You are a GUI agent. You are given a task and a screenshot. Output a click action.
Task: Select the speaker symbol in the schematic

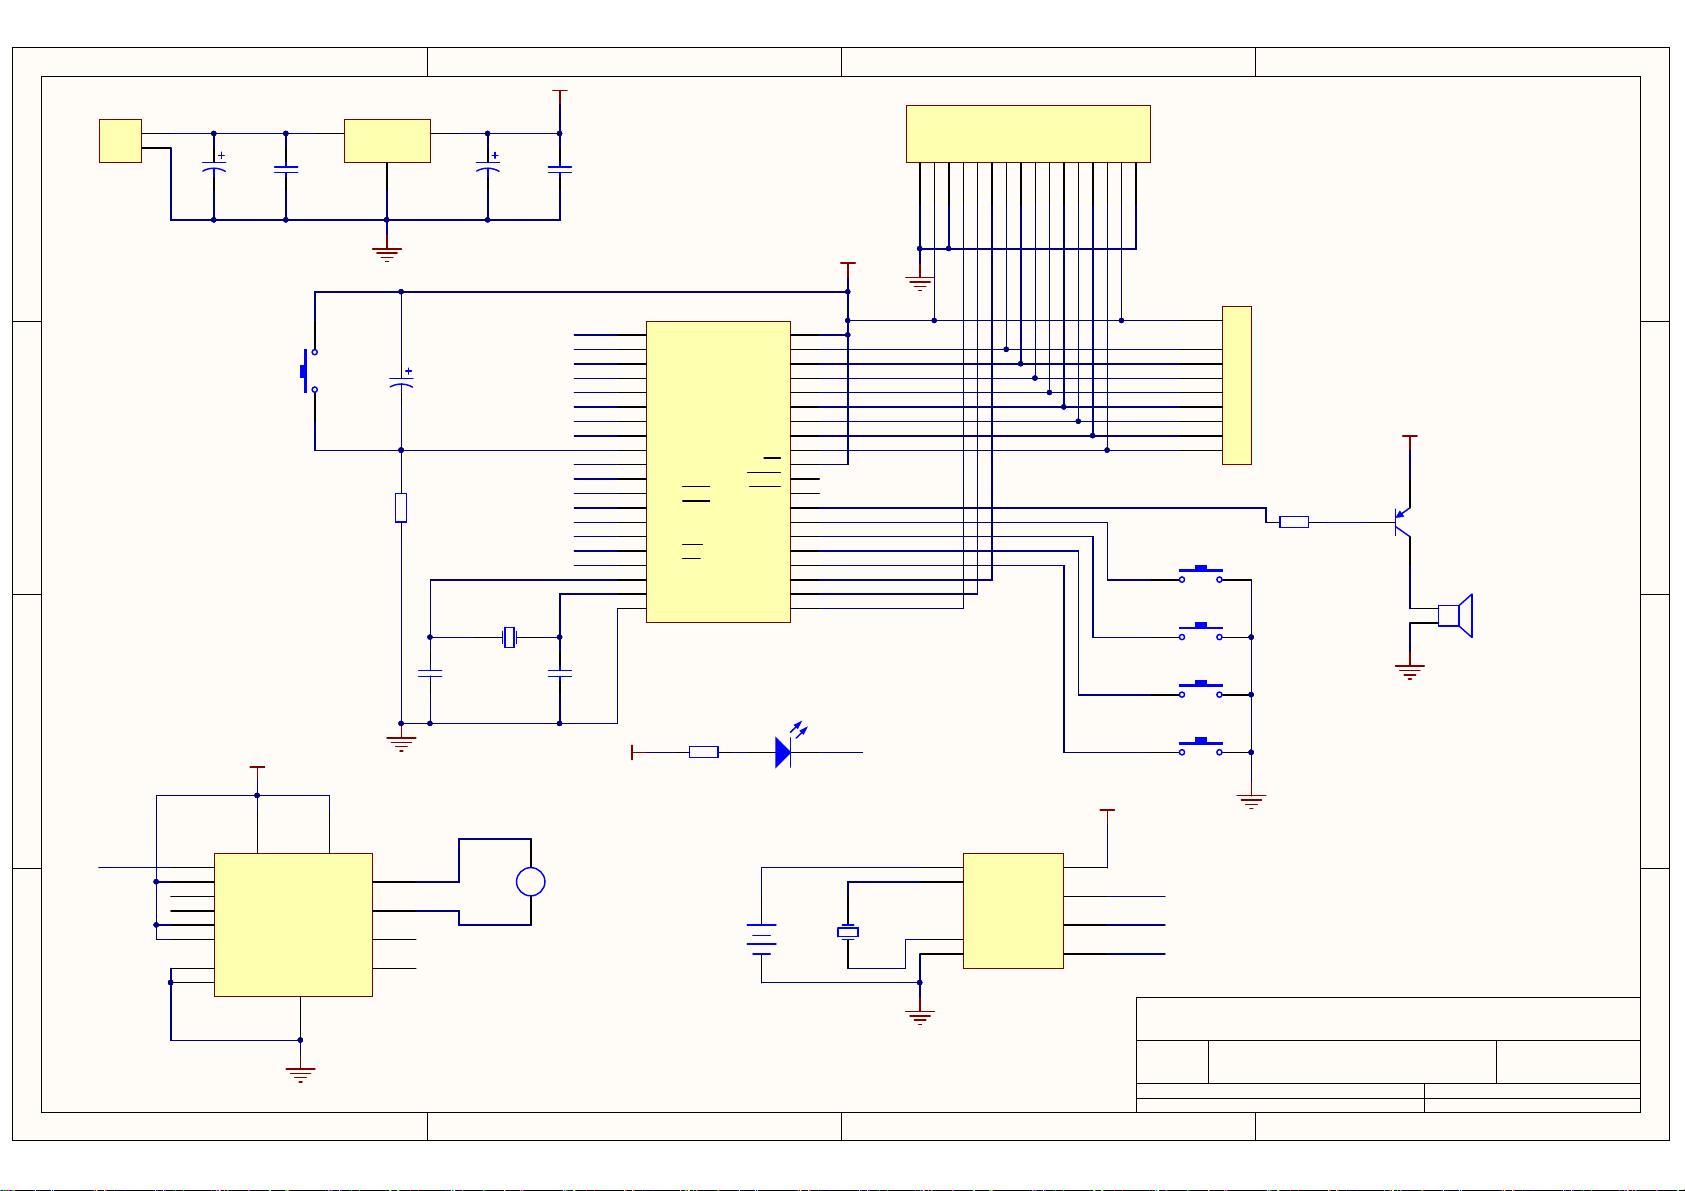(x=1455, y=615)
